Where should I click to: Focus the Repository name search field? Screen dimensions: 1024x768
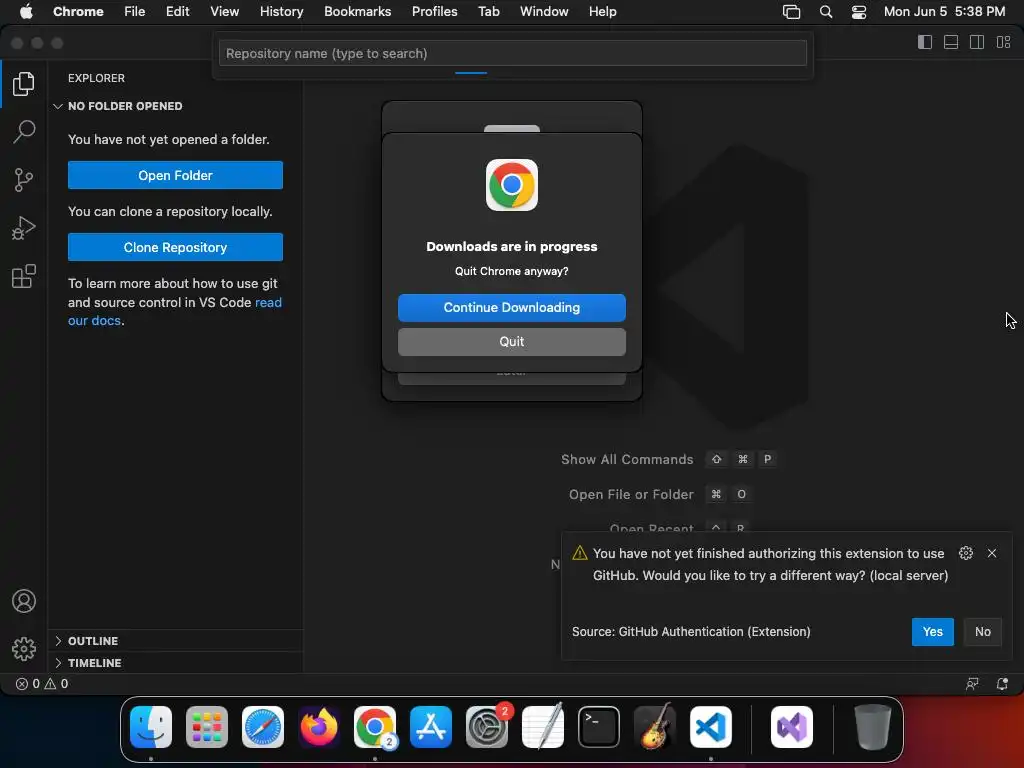[513, 54]
